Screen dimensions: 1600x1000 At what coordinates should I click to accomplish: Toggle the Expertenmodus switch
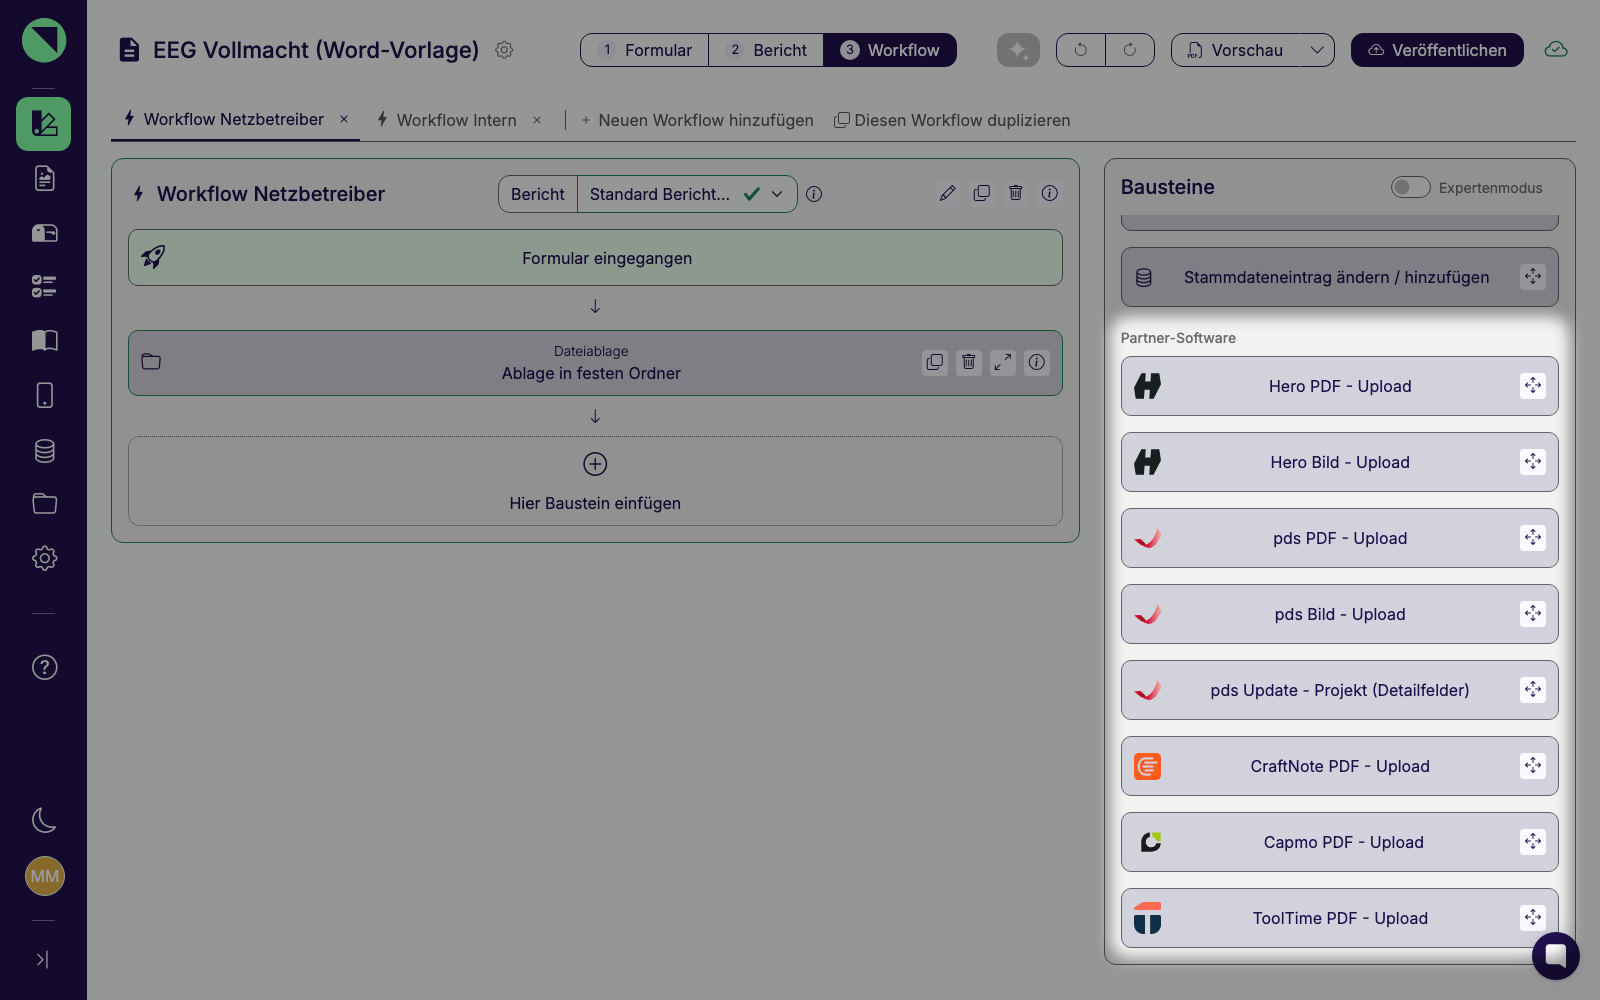coord(1410,187)
